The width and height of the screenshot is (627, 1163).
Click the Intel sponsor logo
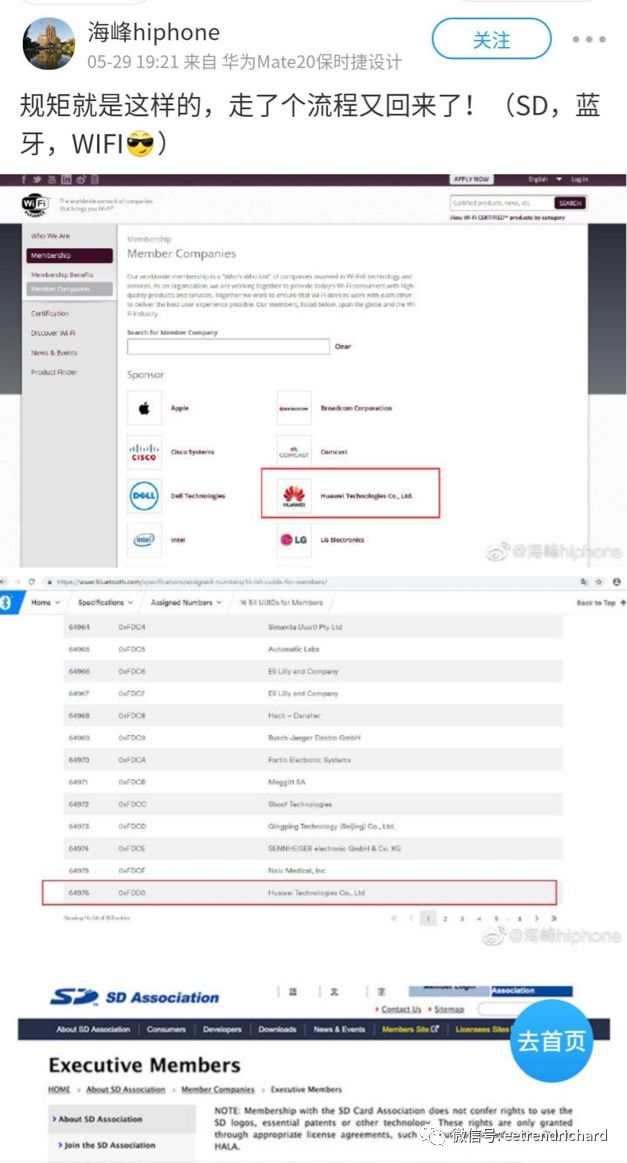pyautogui.click(x=144, y=540)
